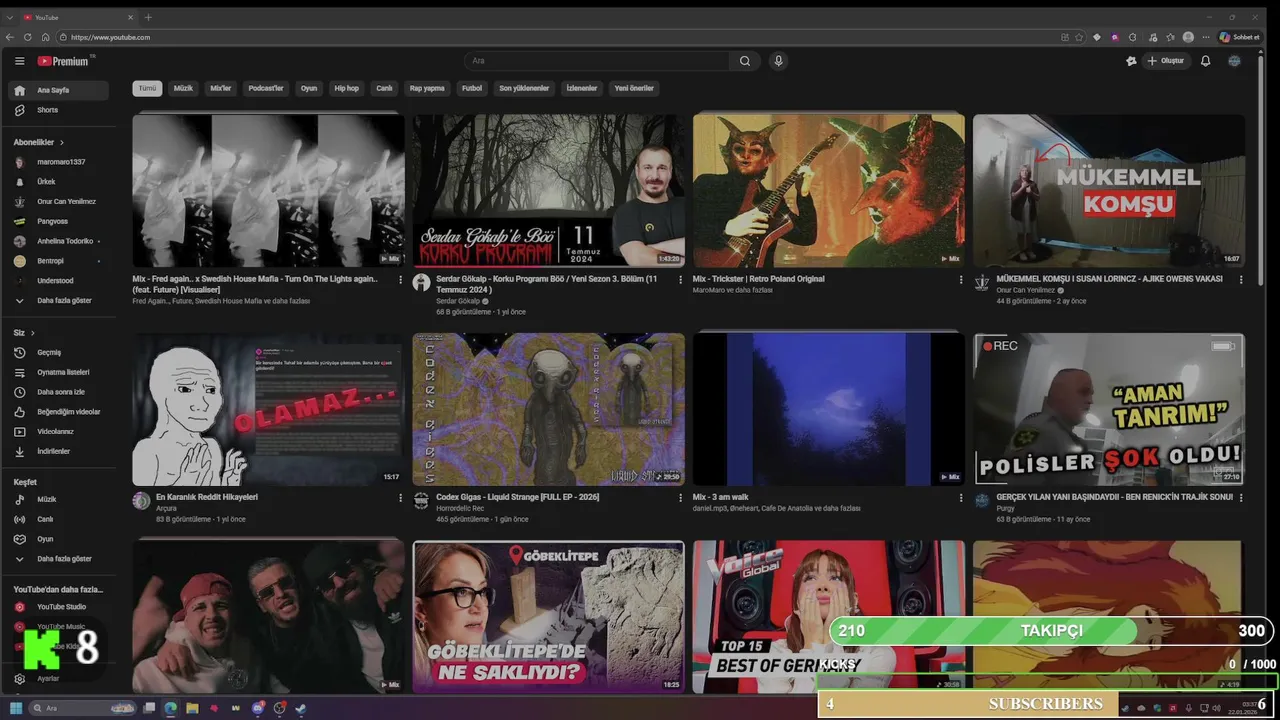Open YouTube Studio from sidebar
Image resolution: width=1280 pixels, height=720 pixels.
click(x=56, y=607)
